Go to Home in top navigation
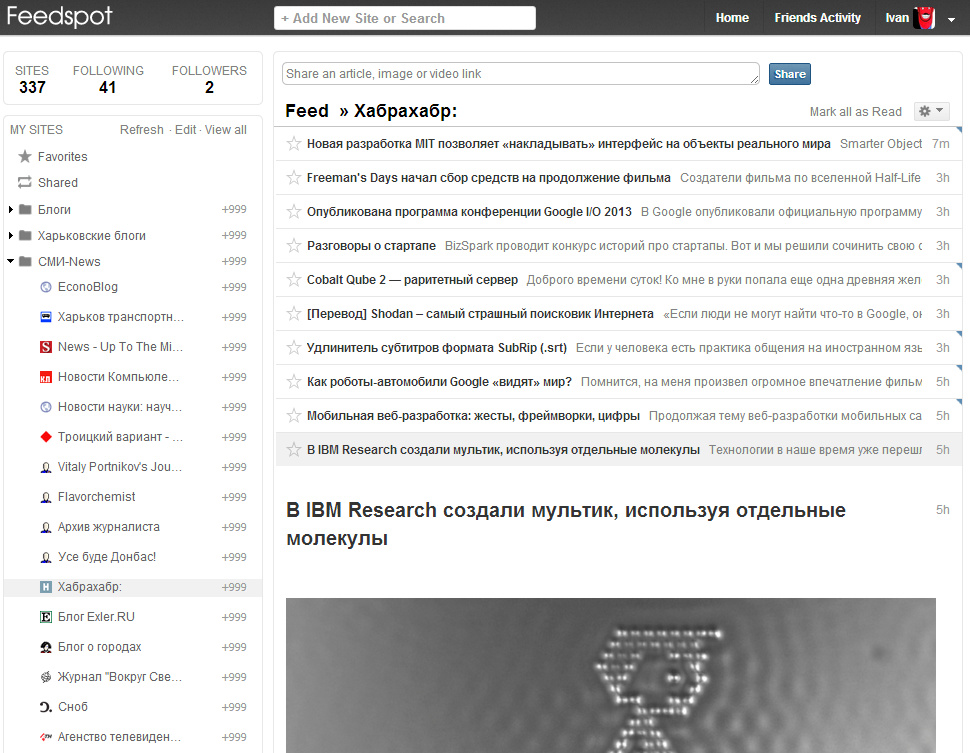The width and height of the screenshot is (970, 753). pos(732,18)
